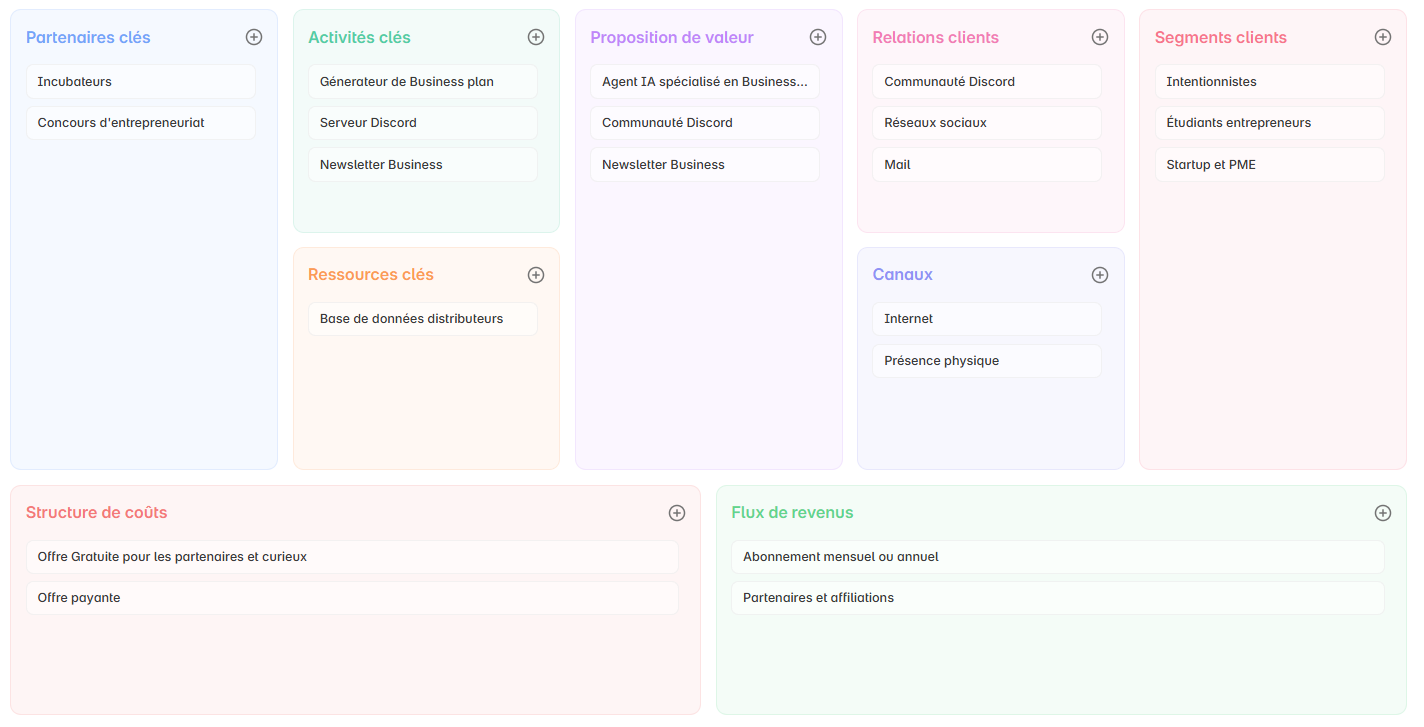The image size is (1424, 727).
Task: Click the Activités clés heading
Action: 359,38
